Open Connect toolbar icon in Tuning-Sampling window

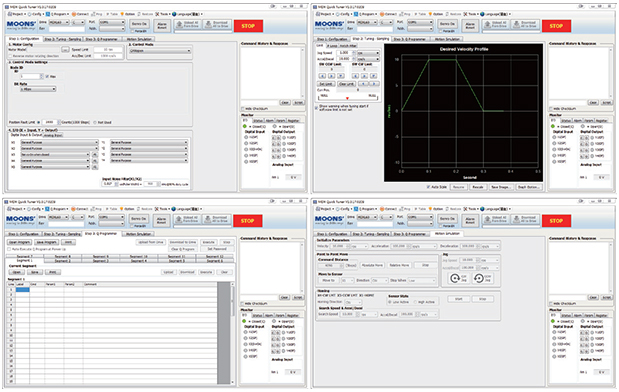click(382, 14)
